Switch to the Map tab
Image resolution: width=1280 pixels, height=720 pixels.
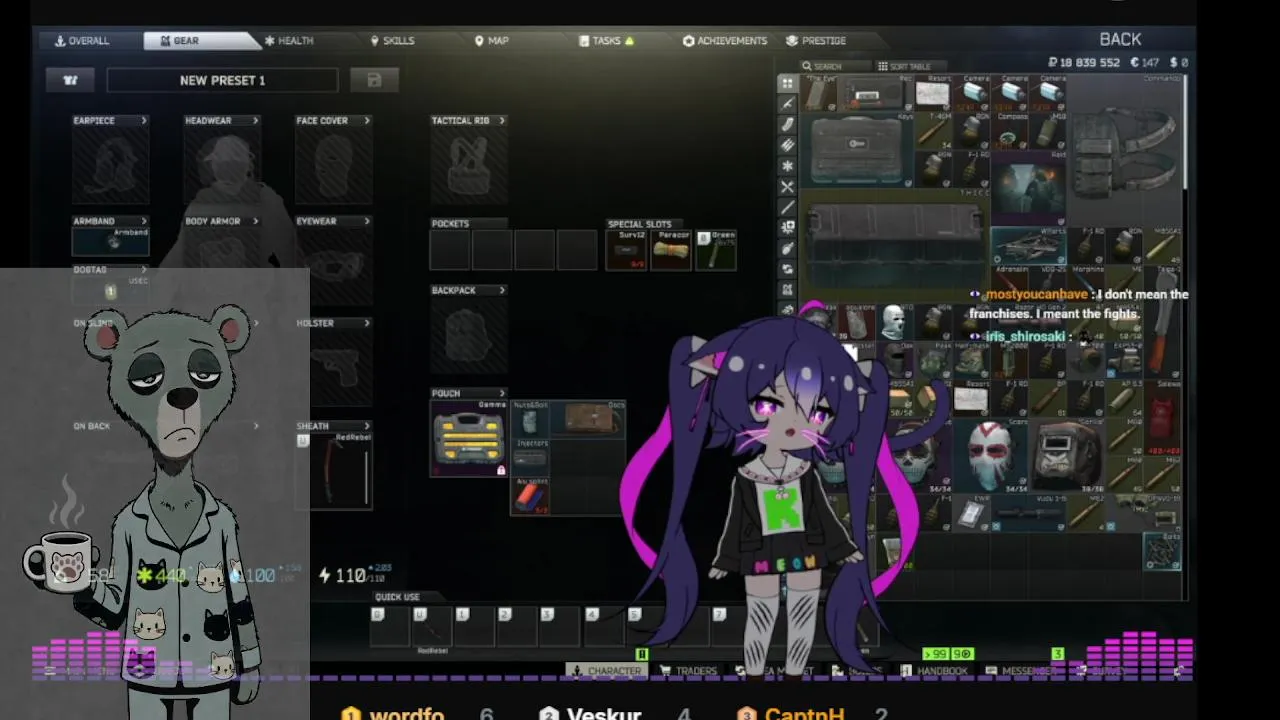pos(491,41)
